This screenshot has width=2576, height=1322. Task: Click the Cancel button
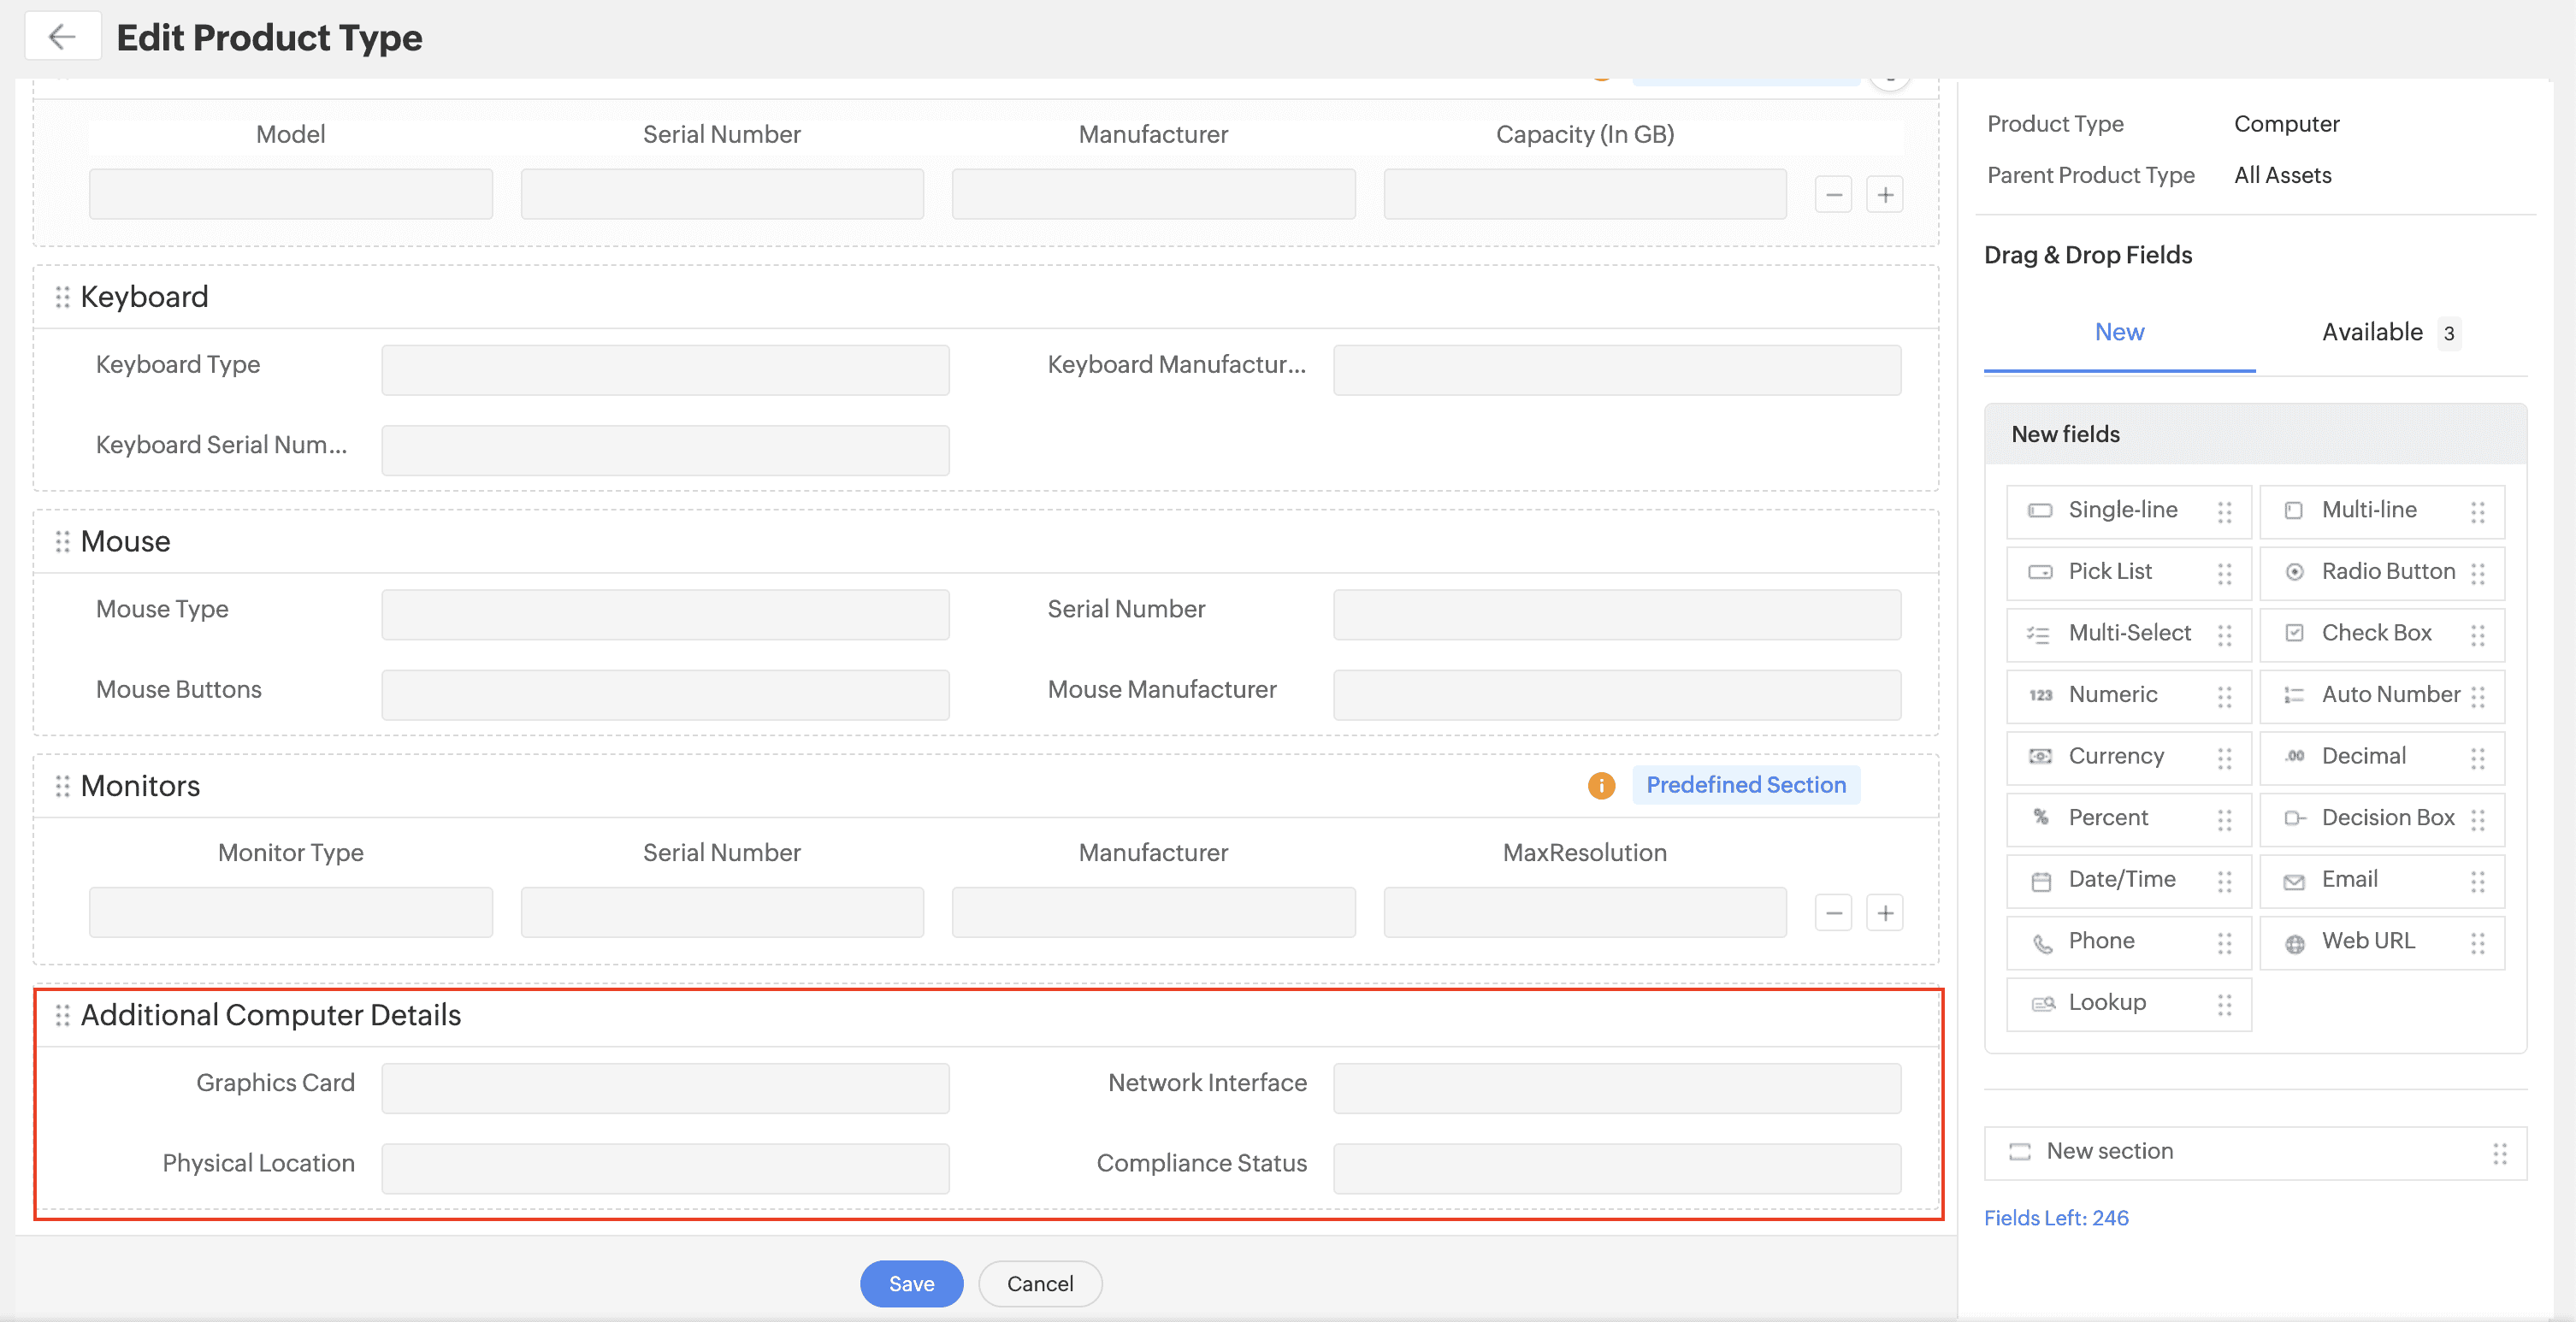(1039, 1284)
